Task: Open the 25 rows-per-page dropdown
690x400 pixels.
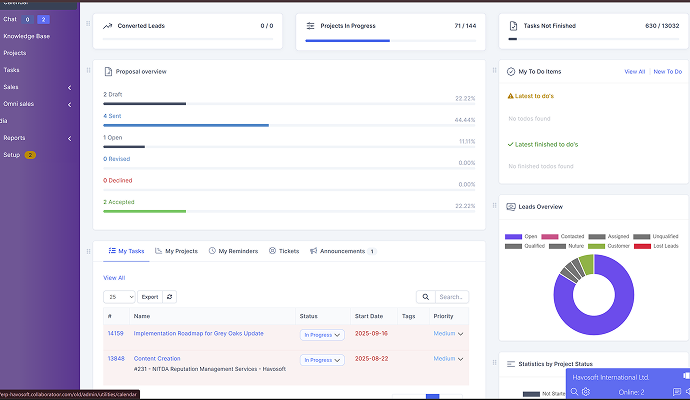Action: 118,297
